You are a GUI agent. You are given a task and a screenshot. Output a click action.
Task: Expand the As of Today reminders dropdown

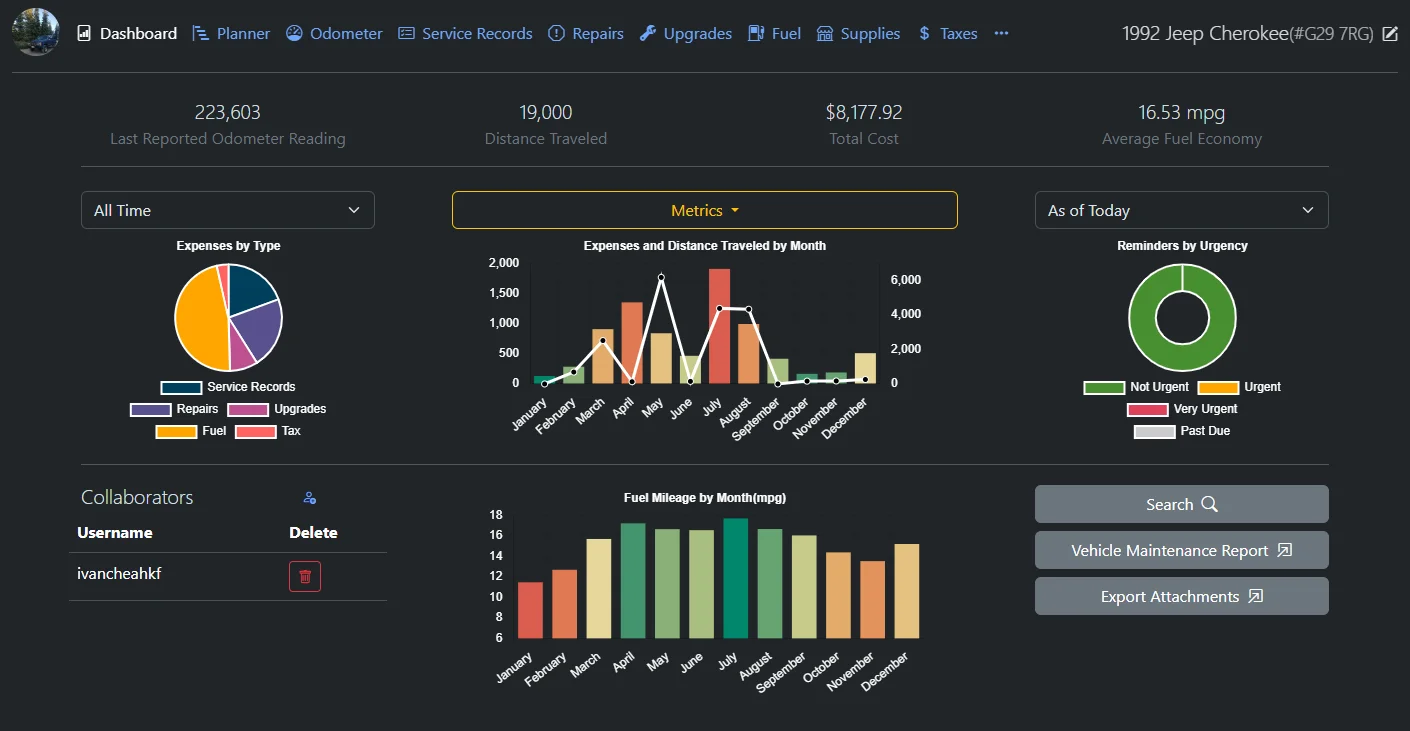pos(1181,210)
